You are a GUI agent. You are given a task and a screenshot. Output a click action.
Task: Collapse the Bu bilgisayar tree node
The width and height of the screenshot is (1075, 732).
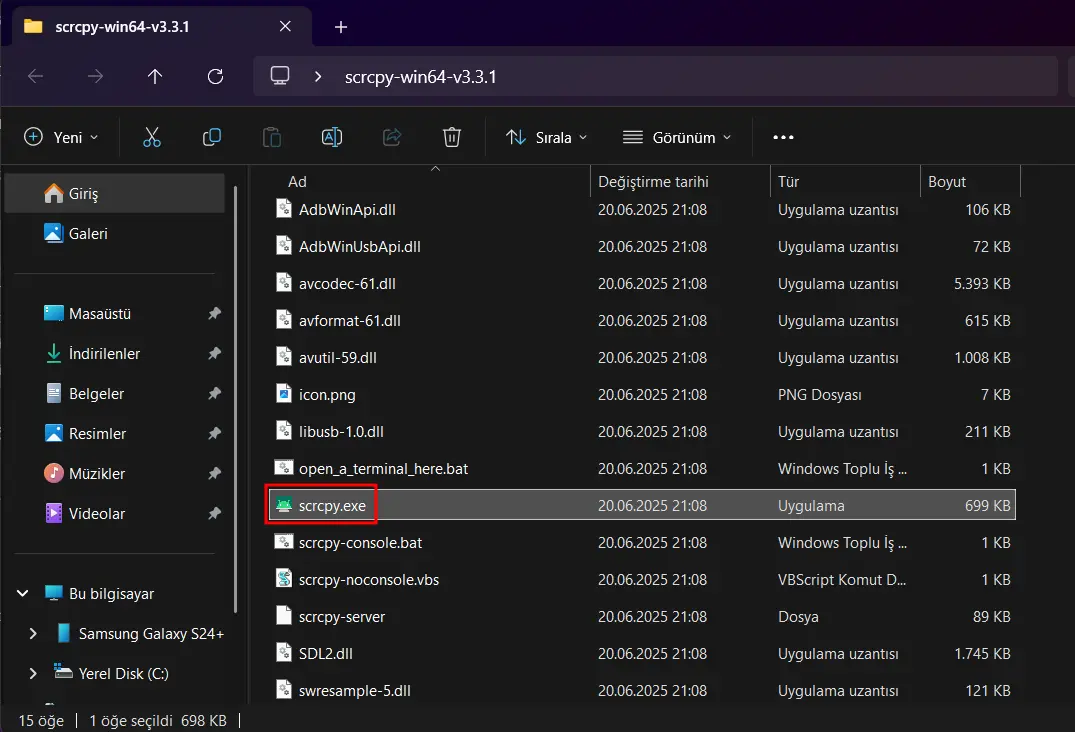pos(23,593)
